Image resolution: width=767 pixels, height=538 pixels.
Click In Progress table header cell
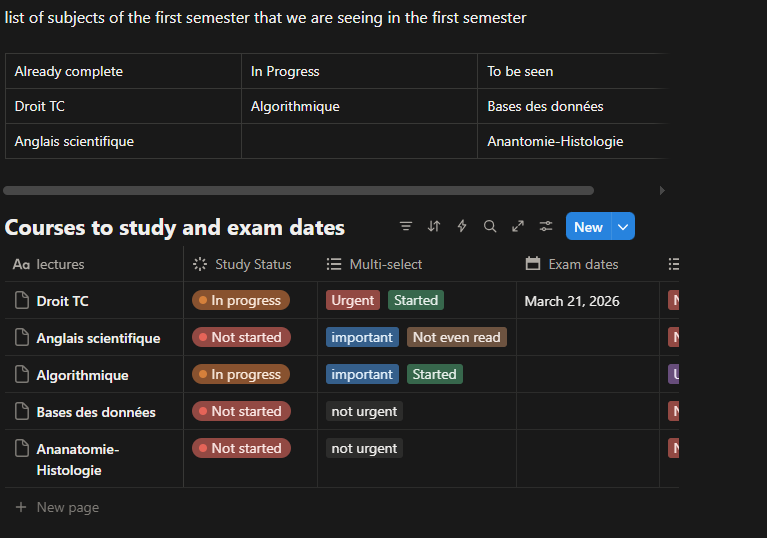click(x=360, y=71)
